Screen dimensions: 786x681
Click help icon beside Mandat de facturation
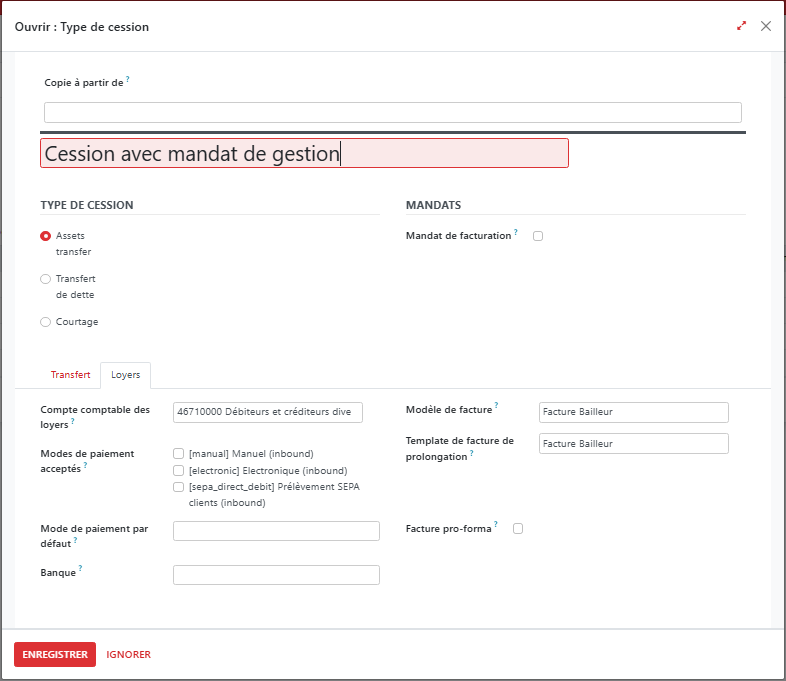coord(516,232)
